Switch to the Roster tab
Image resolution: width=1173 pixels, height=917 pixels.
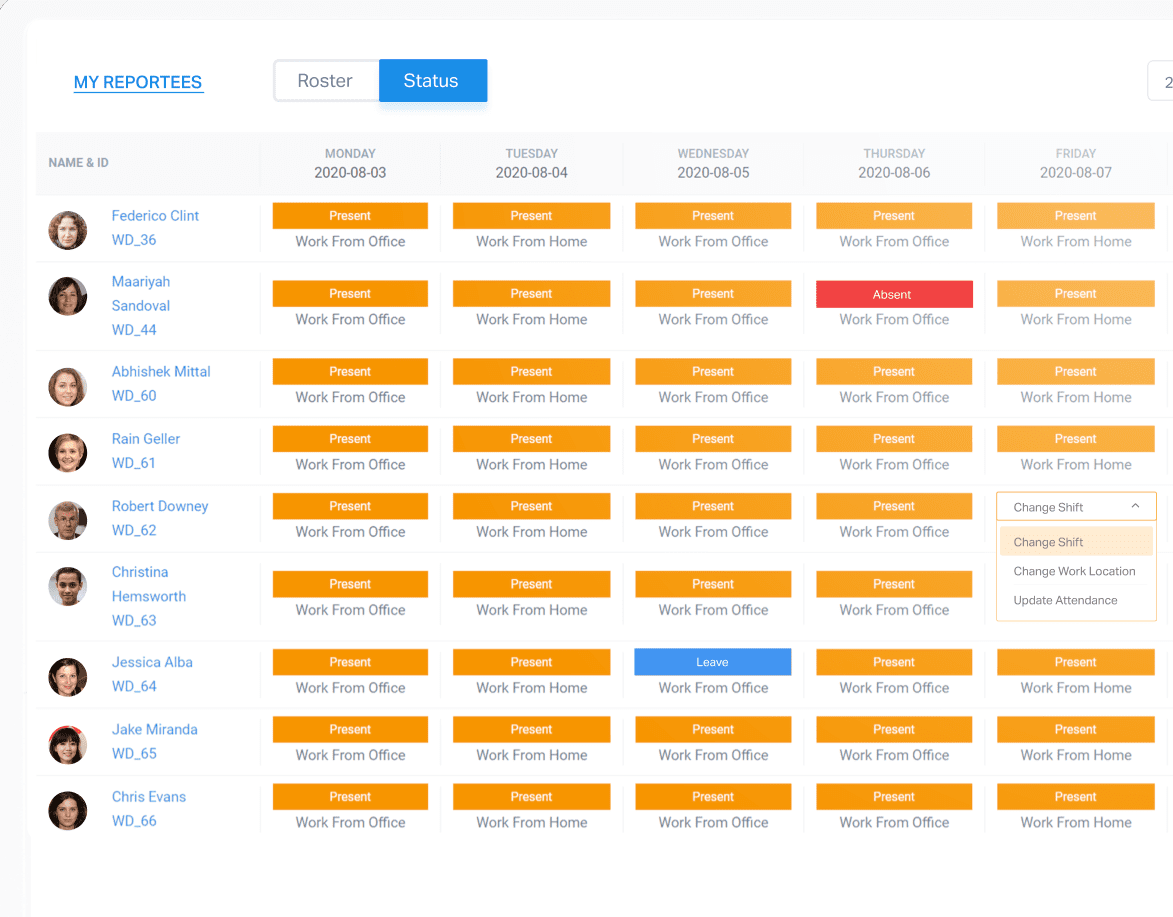coord(326,81)
